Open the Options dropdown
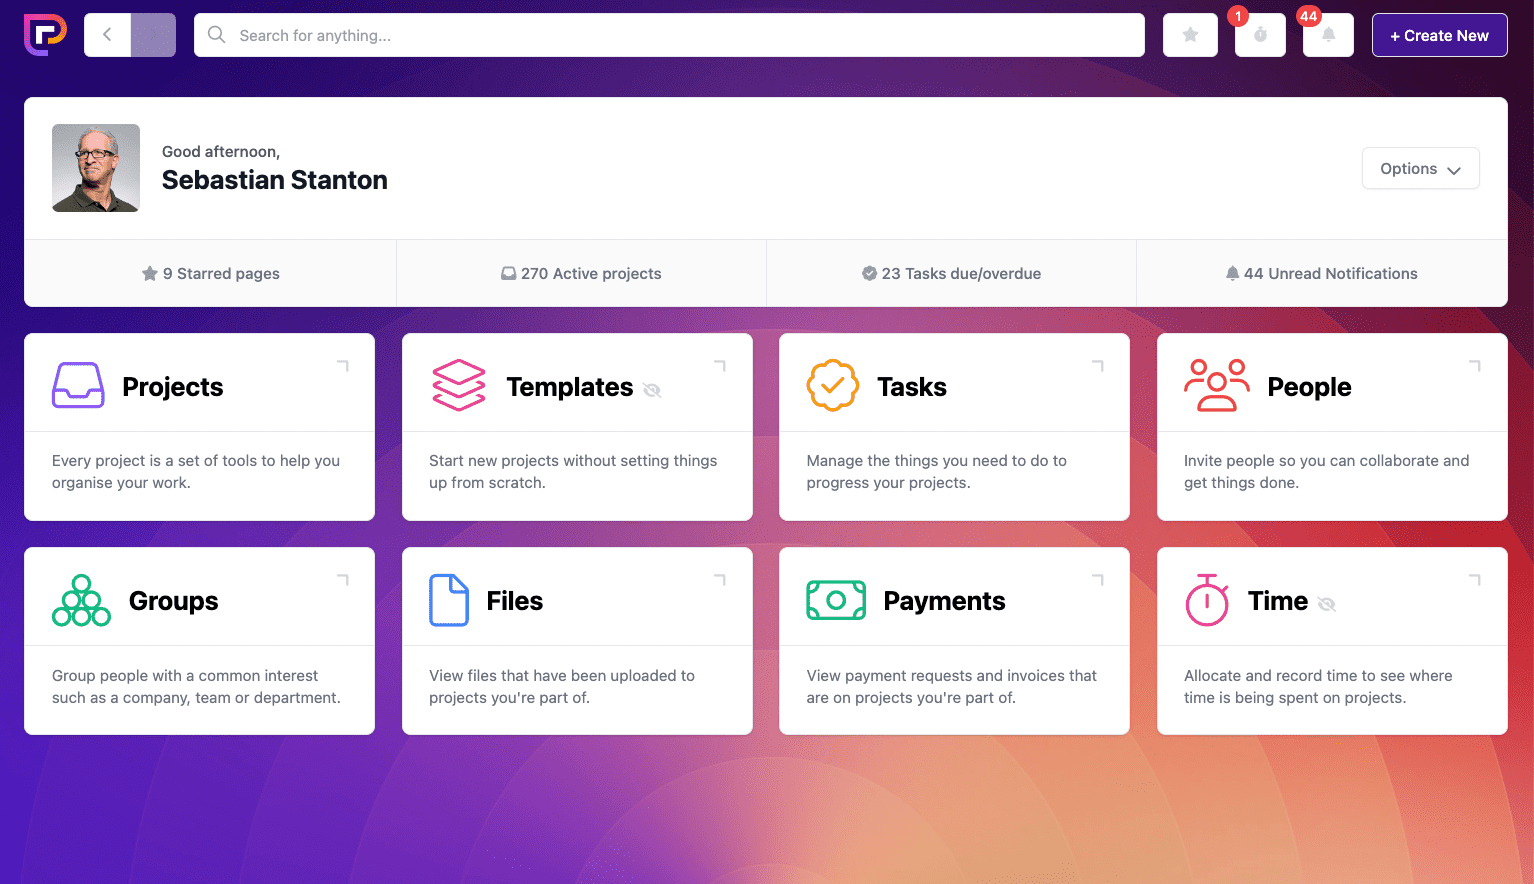Viewport: 1534px width, 884px height. pyautogui.click(x=1420, y=168)
